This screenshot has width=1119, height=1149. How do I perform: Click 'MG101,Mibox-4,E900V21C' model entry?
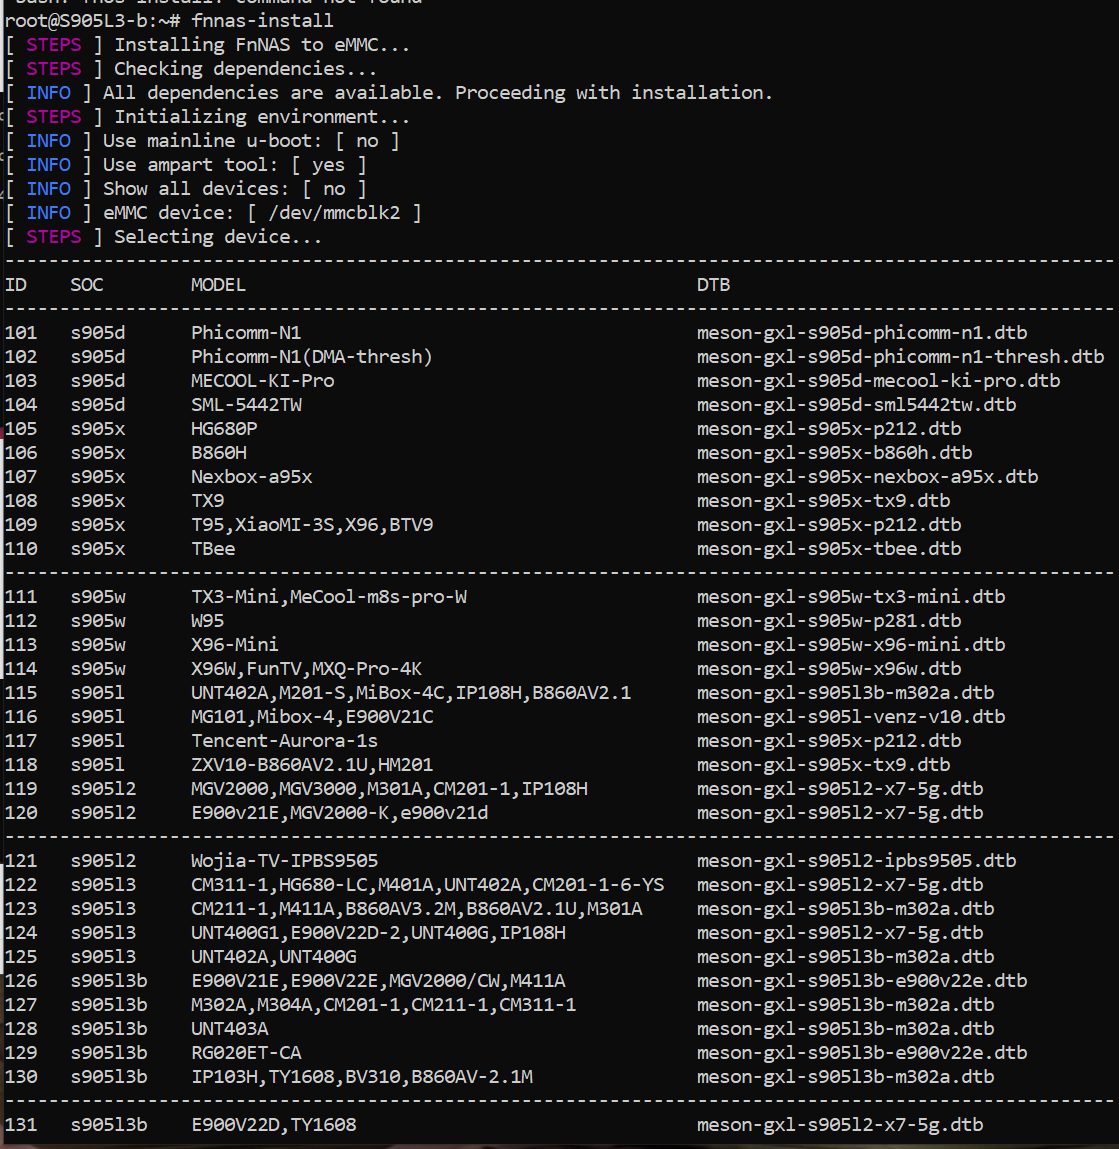click(x=312, y=717)
